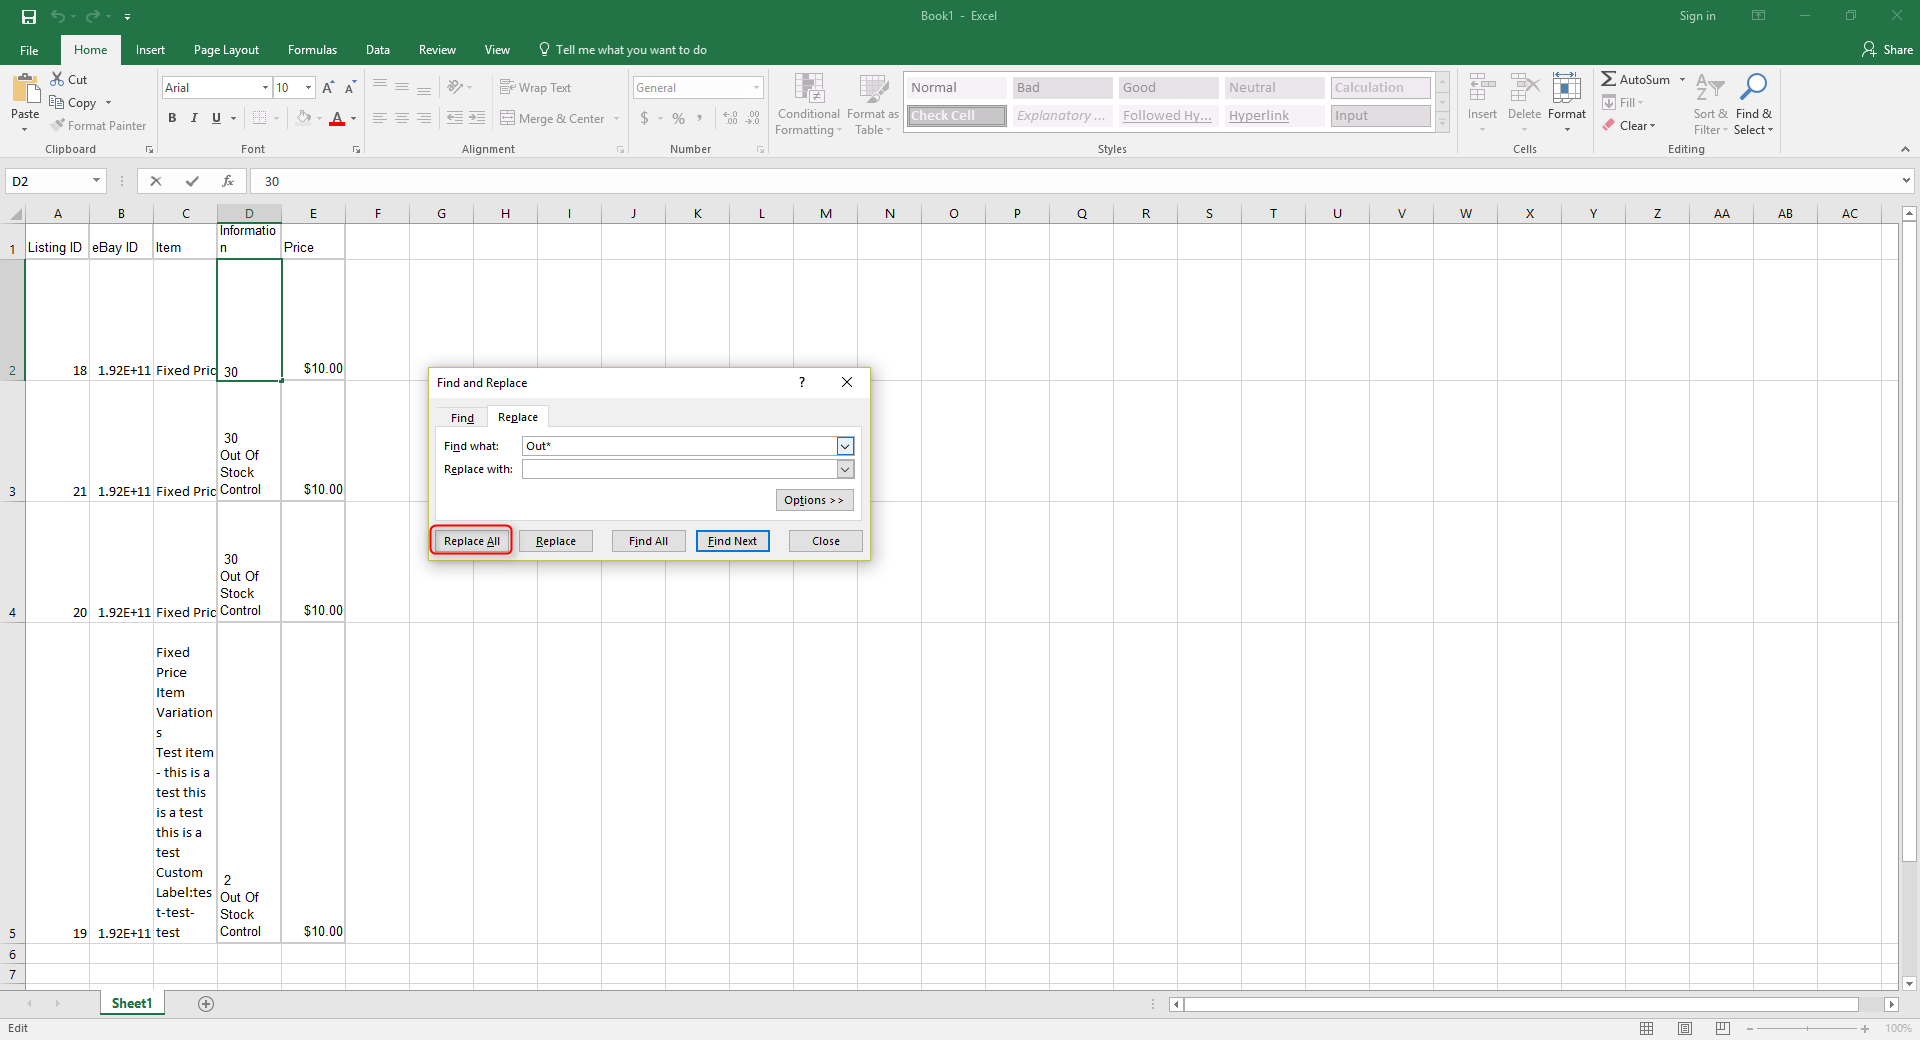
Task: Open the File tab
Action: 29,50
